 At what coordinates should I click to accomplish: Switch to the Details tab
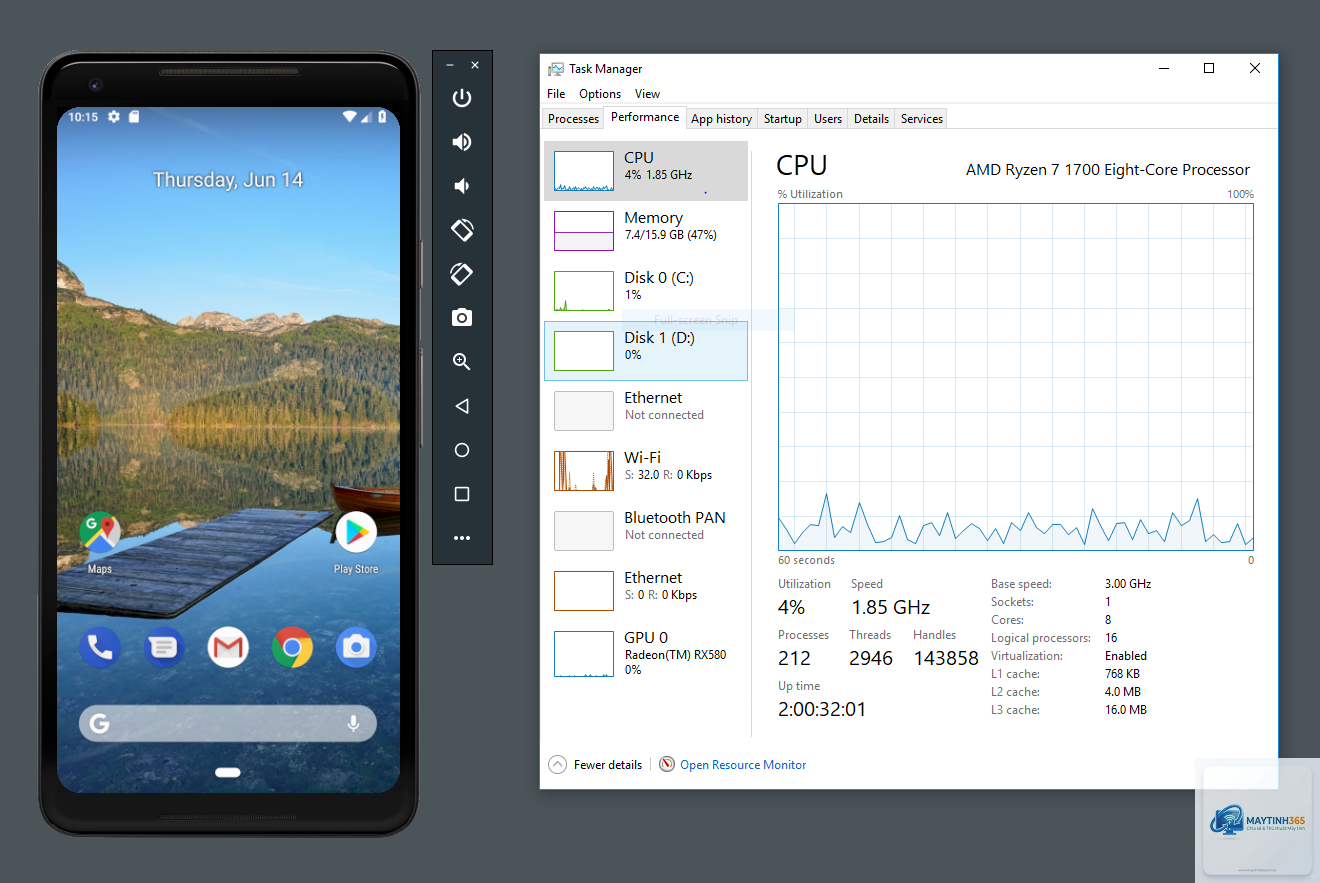[x=871, y=118]
